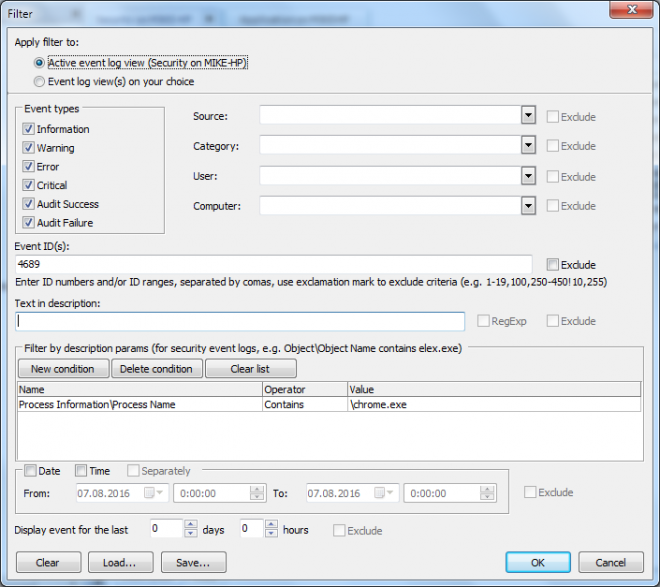Screen dimensions: 660x587
Task: Enable Exclude for Source
Action: (553, 117)
